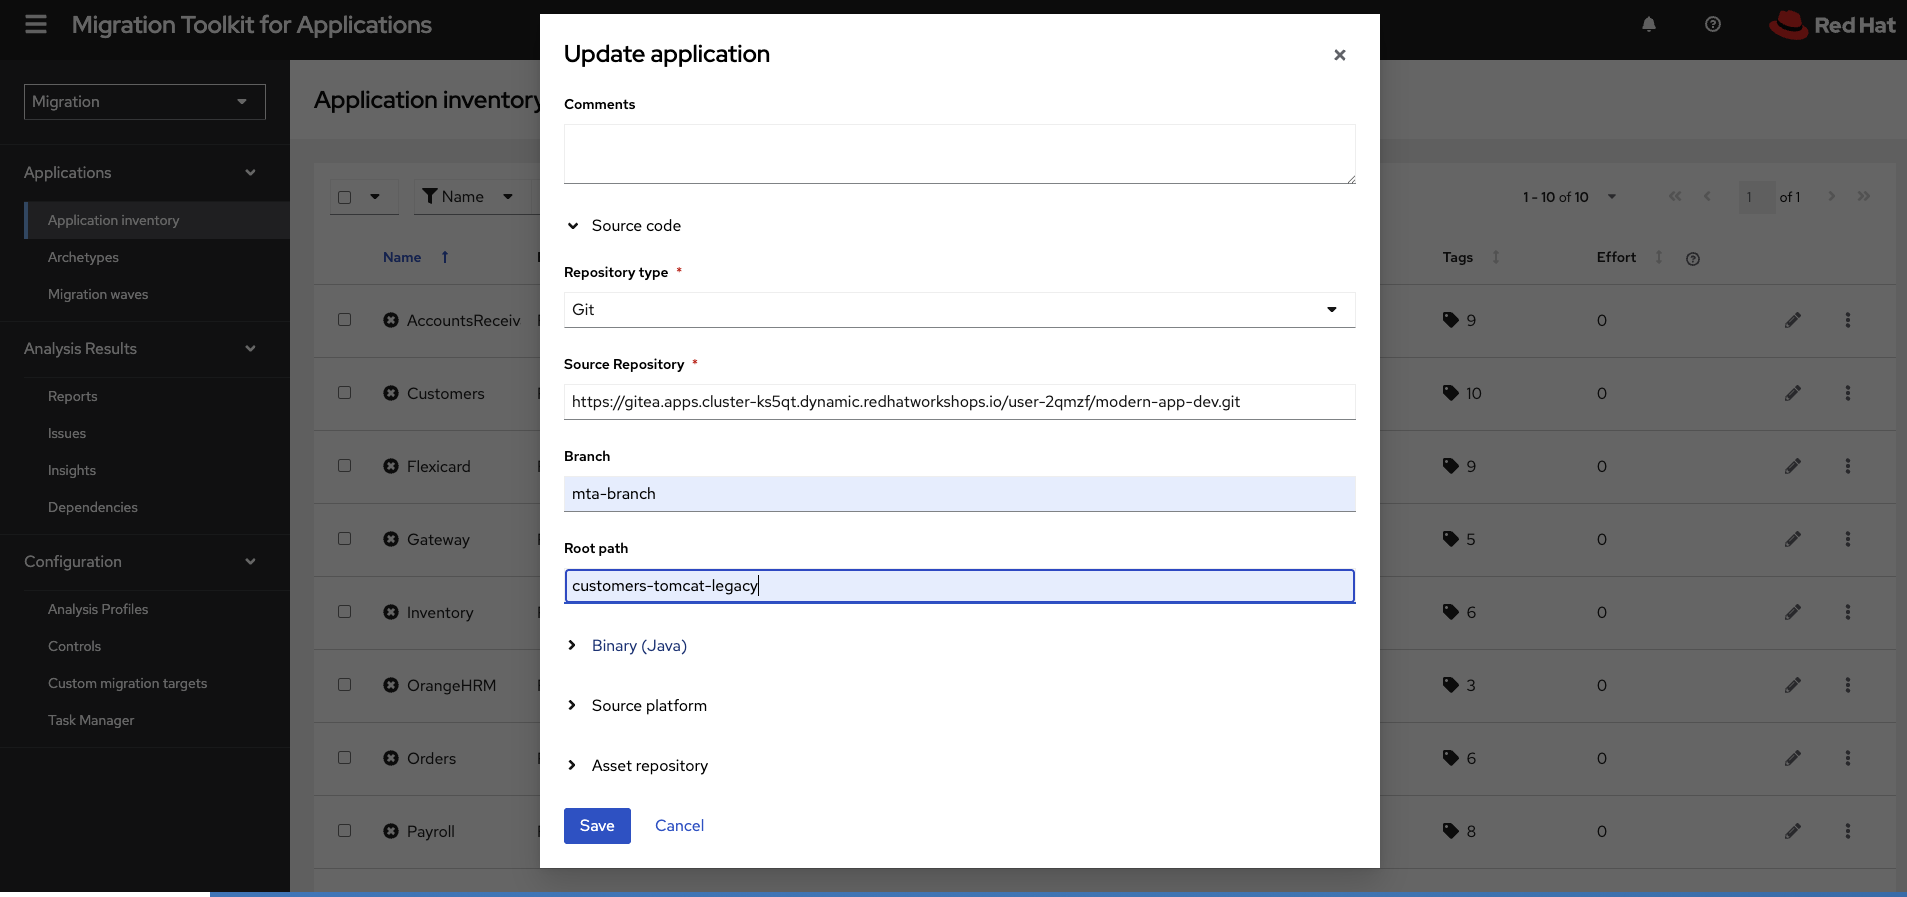Click the Branch input field
The width and height of the screenshot is (1907, 897).
[959, 494]
